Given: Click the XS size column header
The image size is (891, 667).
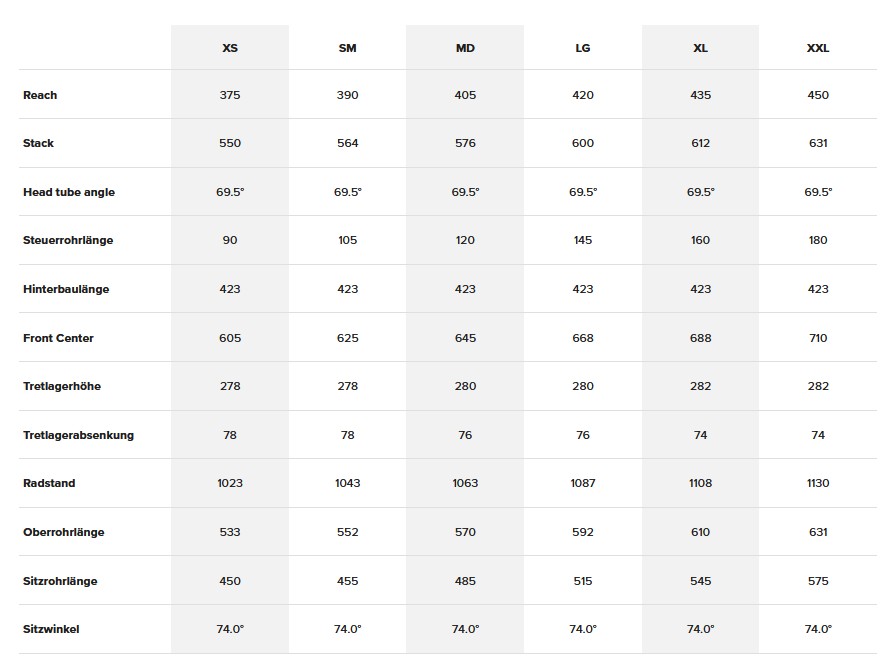Looking at the screenshot, I should (x=230, y=48).
